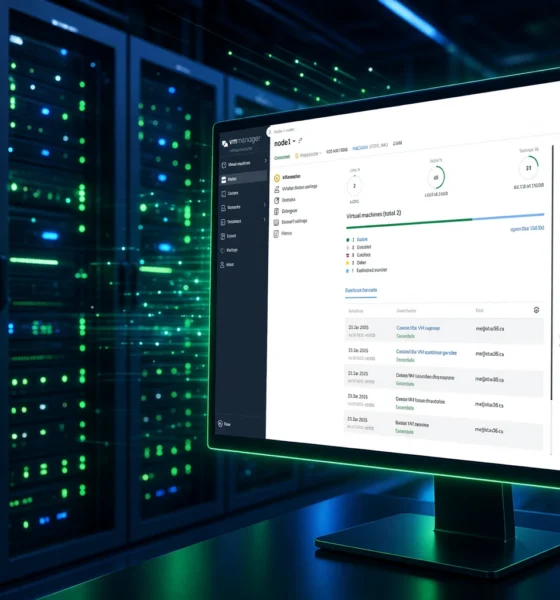Click the vertical scrollbar beside the dashboard
560x600 pixels.
click(x=552, y=272)
